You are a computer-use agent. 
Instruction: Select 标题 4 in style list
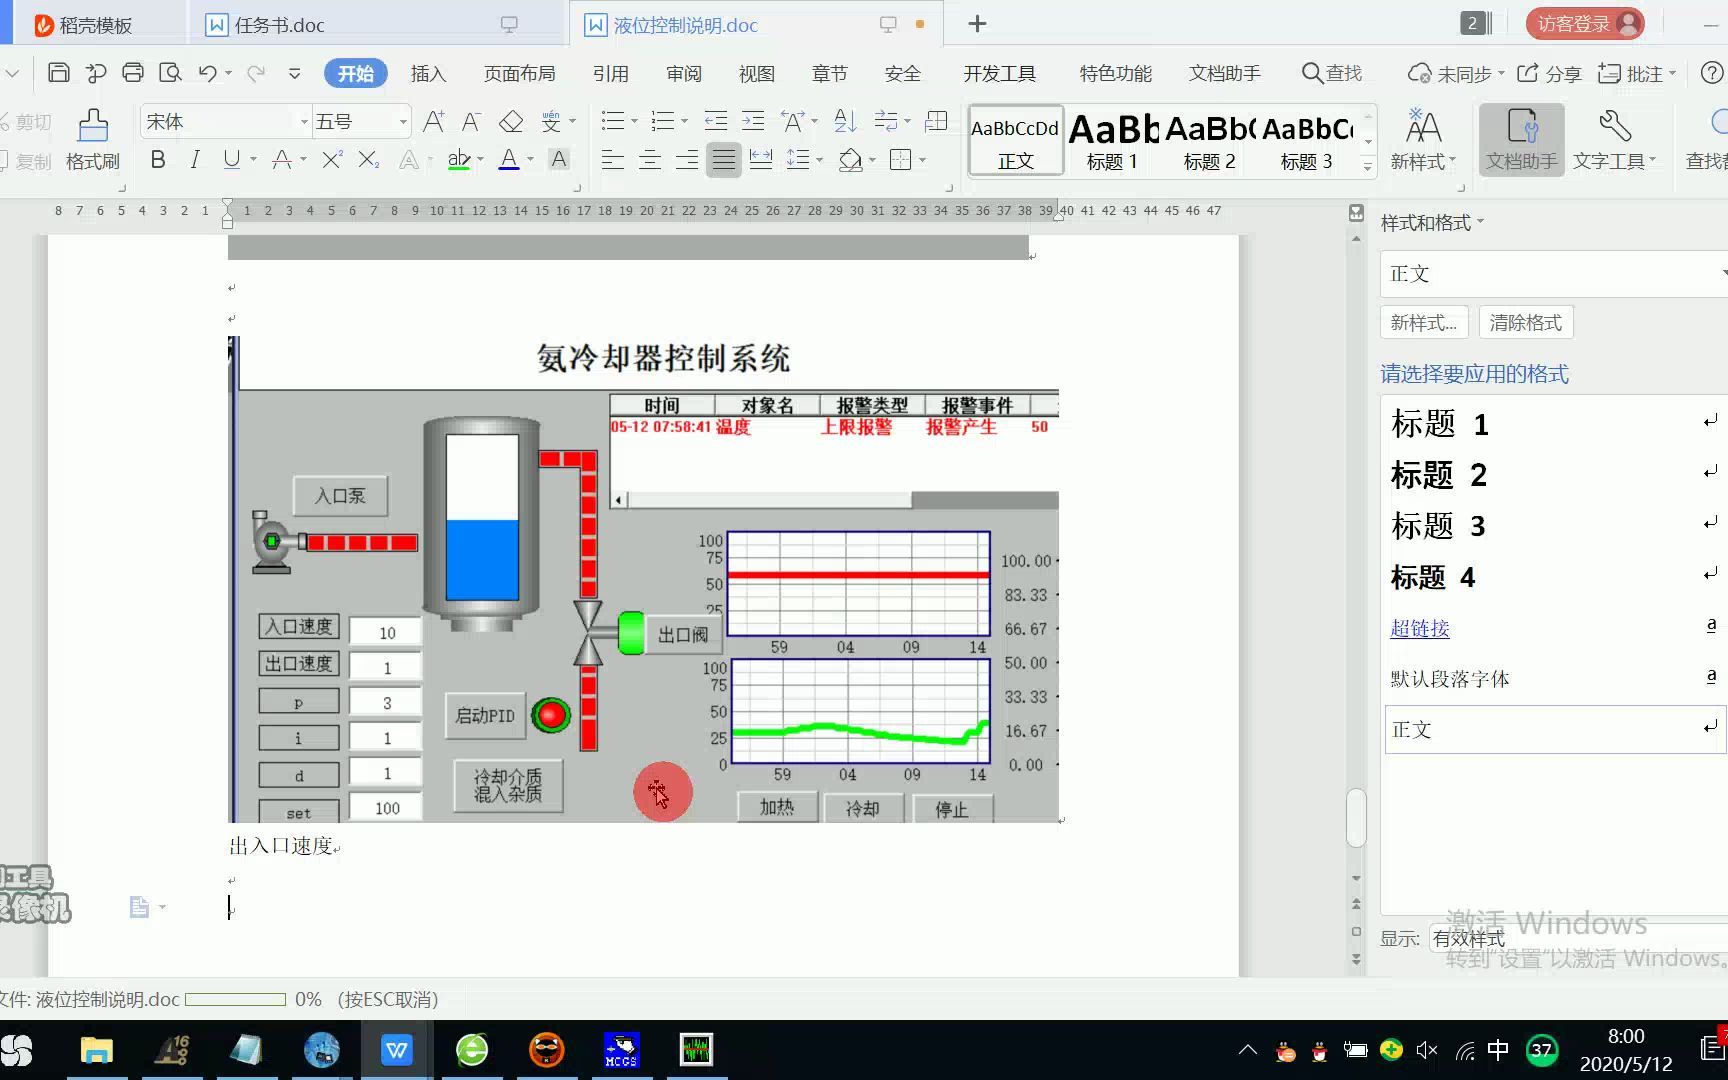[x=1432, y=577]
